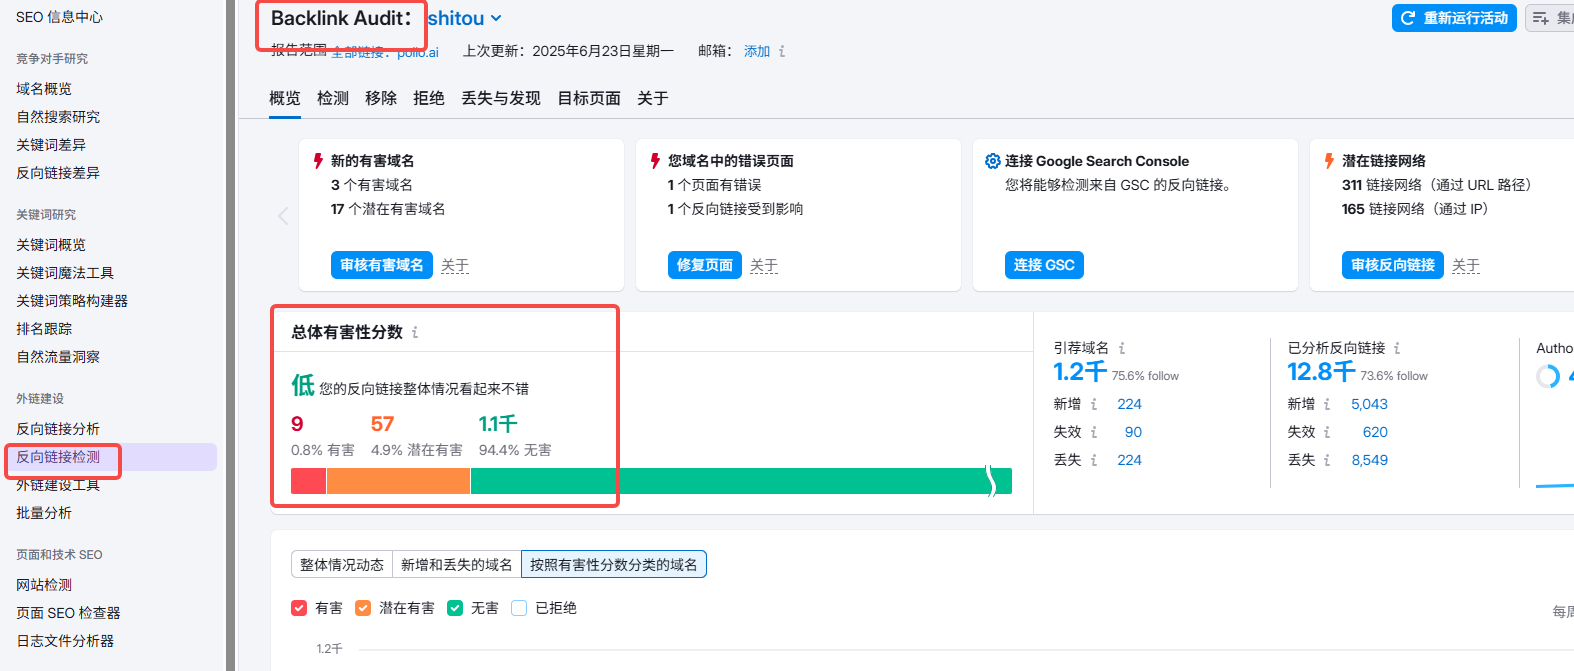Click the 重新运行活动 button
Screen dimensions: 1574x671
(1454, 18)
